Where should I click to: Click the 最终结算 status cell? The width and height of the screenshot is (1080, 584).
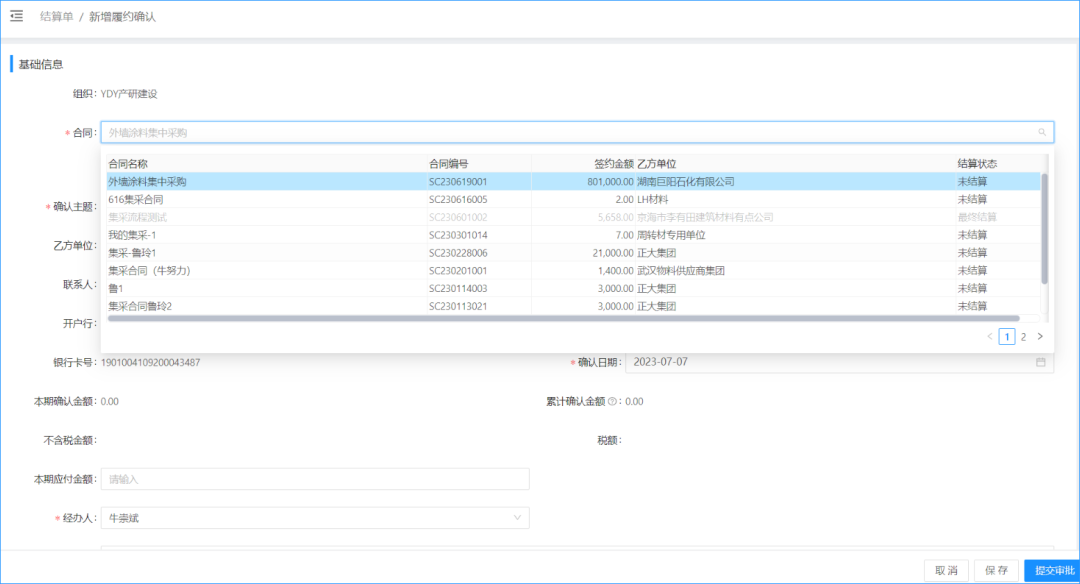977,218
